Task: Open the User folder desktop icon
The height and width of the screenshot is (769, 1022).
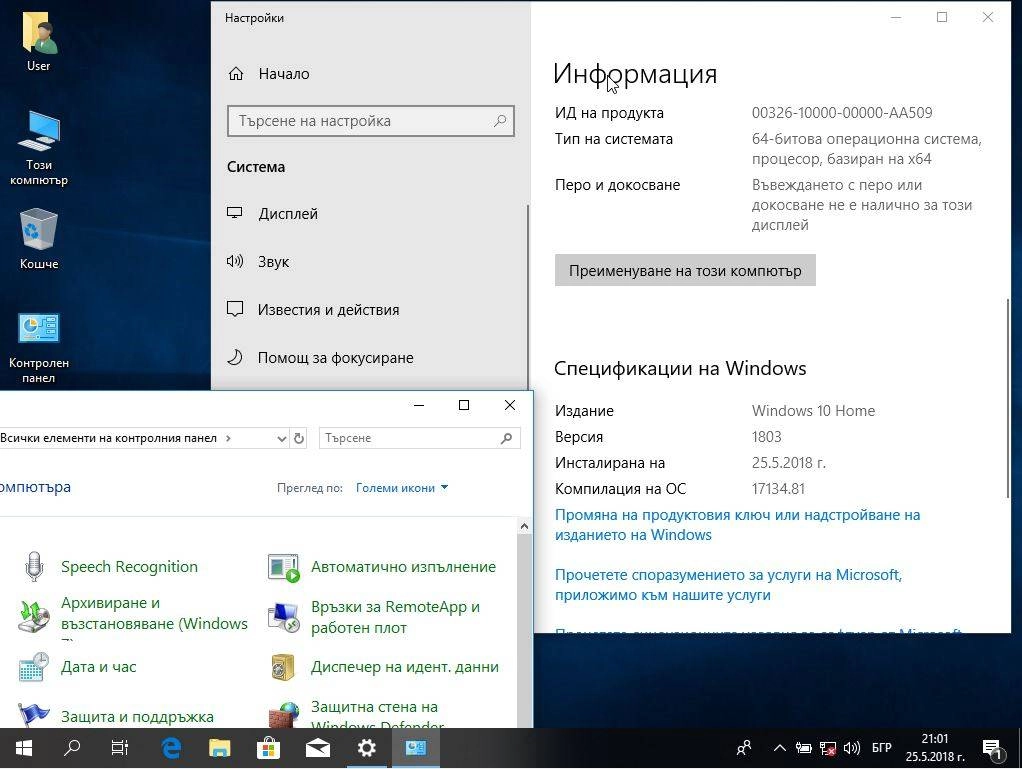Action: [39, 40]
